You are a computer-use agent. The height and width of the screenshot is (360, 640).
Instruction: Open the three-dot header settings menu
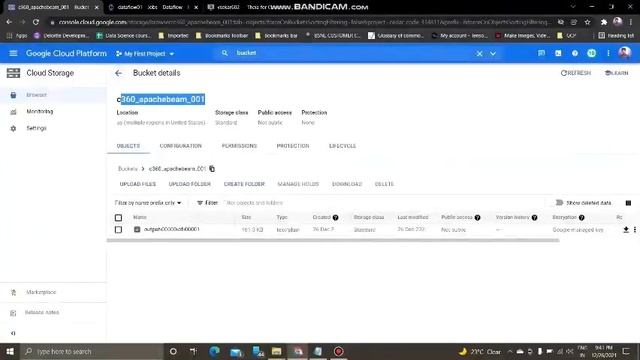tap(608, 53)
